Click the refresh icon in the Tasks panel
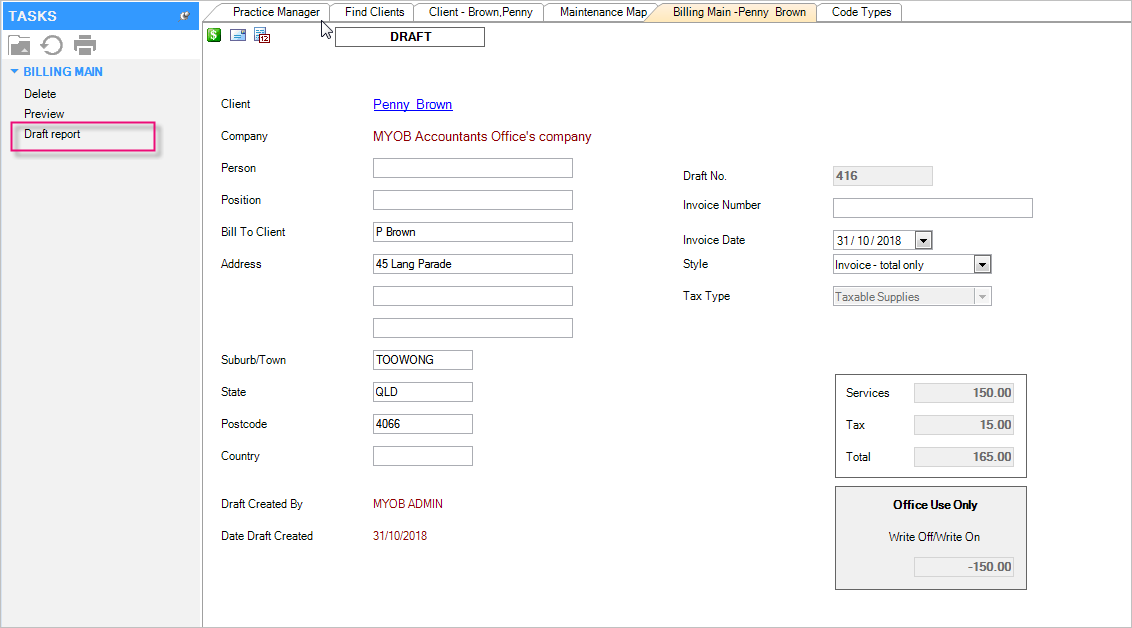This screenshot has height=628, width=1132. (x=52, y=45)
